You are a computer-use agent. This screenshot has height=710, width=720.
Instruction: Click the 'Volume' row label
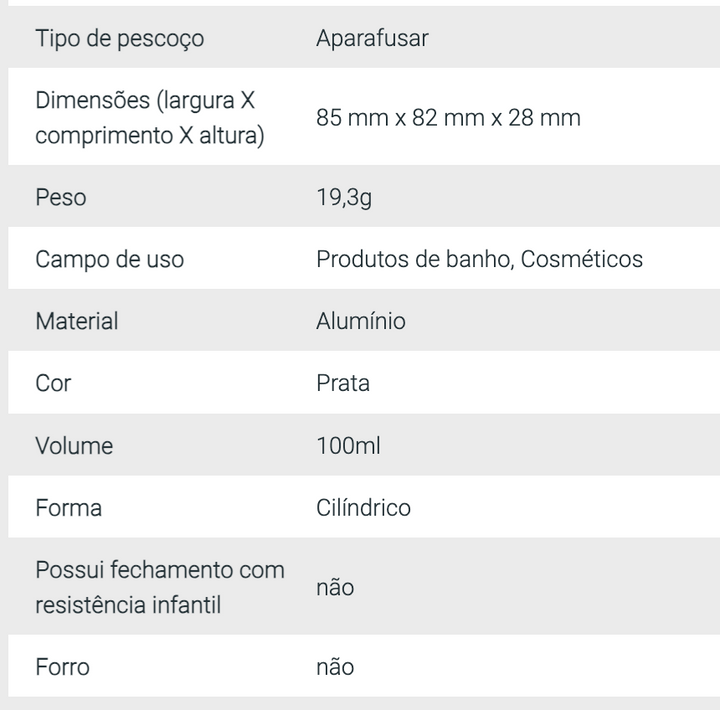[74, 445]
